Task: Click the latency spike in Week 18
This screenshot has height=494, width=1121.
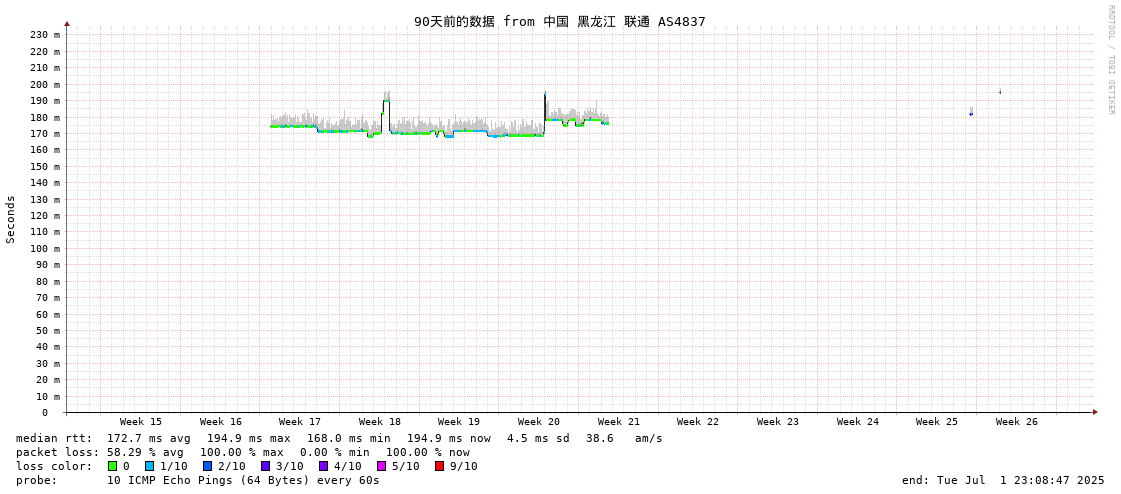Action: pyautogui.click(x=386, y=100)
